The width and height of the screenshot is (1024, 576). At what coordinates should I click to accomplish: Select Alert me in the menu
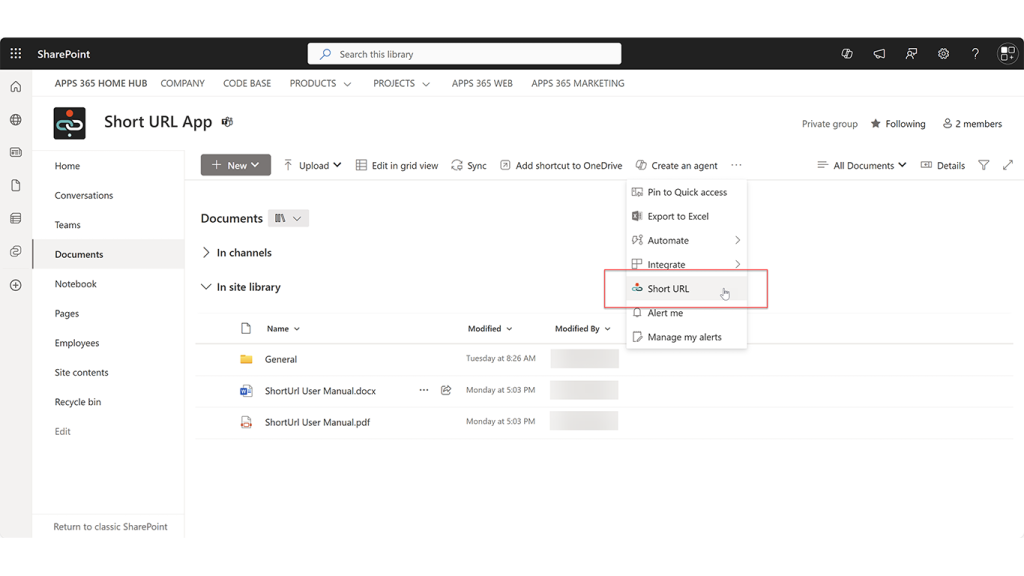tap(686, 313)
